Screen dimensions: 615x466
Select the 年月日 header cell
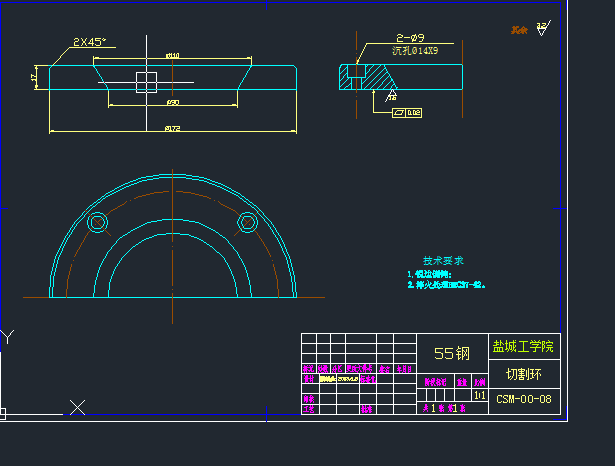coord(404,369)
